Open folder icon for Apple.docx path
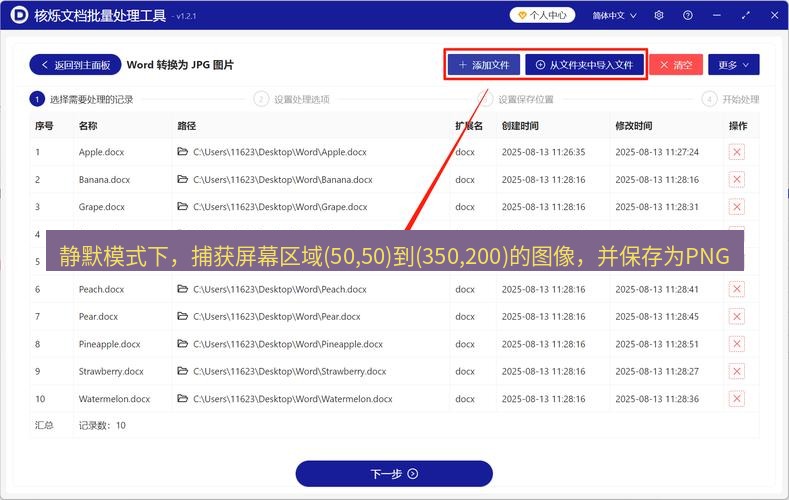This screenshot has height=500, width=789. (x=183, y=151)
